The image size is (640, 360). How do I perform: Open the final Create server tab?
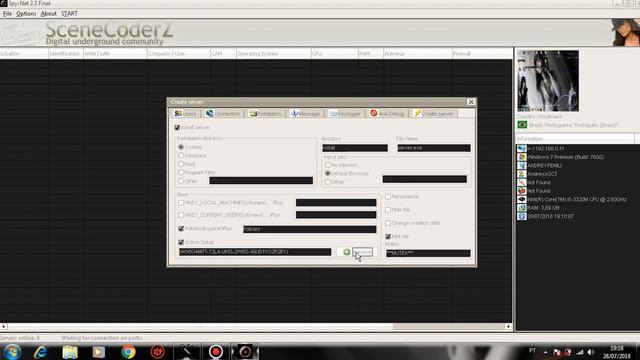tap(433, 113)
